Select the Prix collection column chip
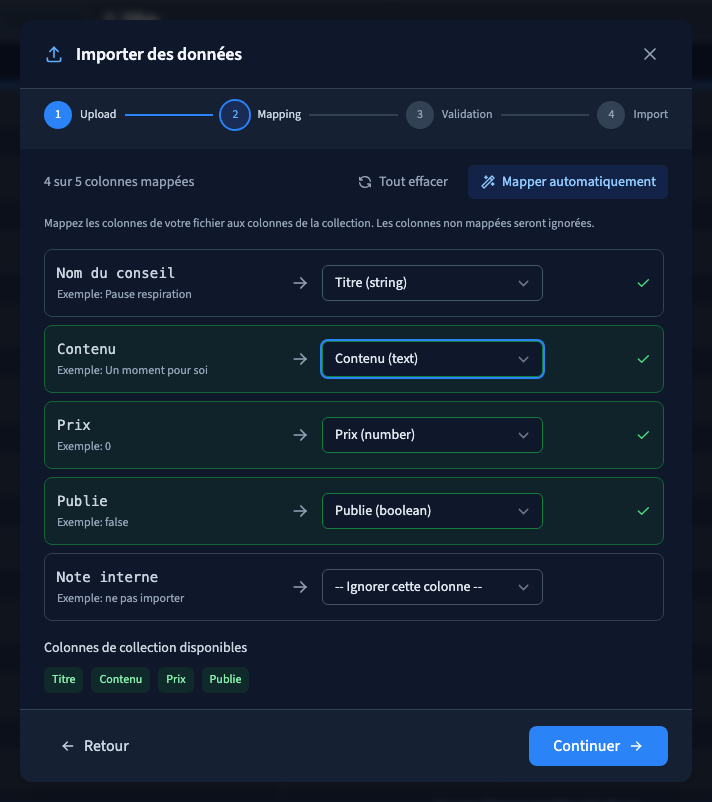This screenshot has height=802, width=712. pos(176,680)
